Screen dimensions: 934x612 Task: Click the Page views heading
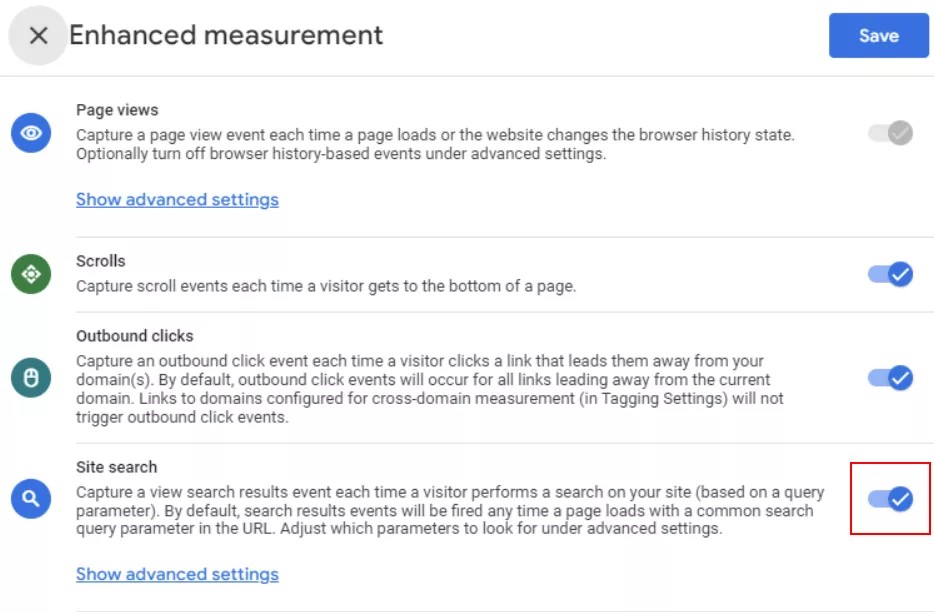point(117,110)
